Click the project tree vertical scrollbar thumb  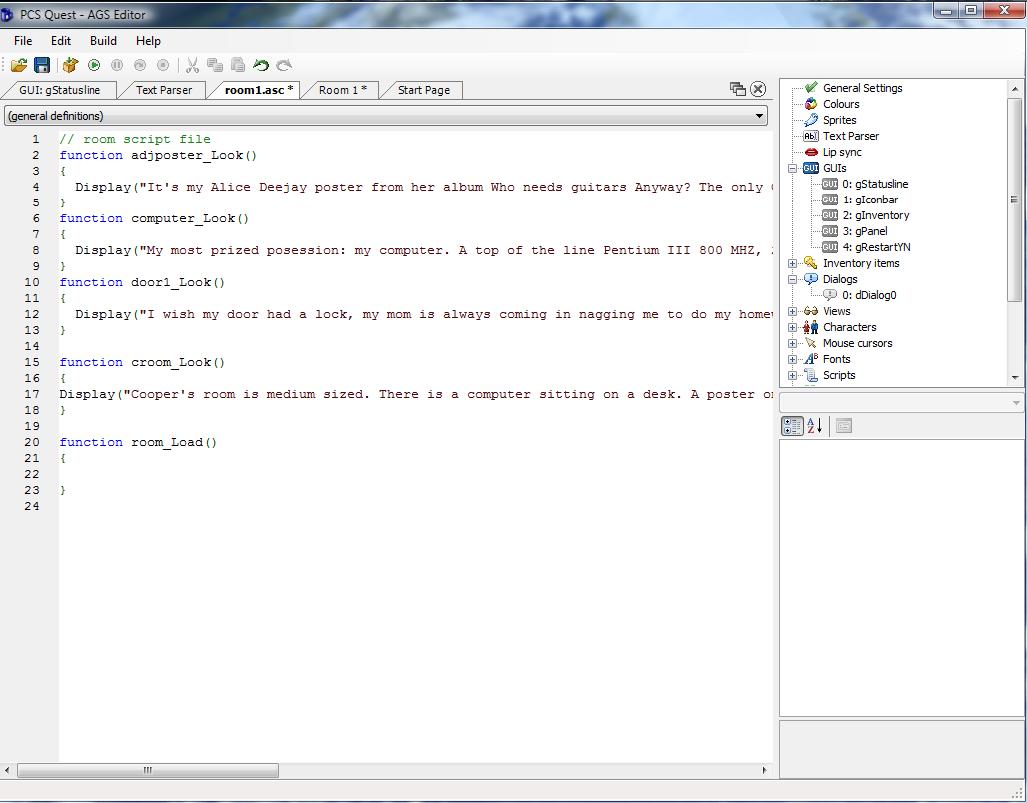(1015, 199)
